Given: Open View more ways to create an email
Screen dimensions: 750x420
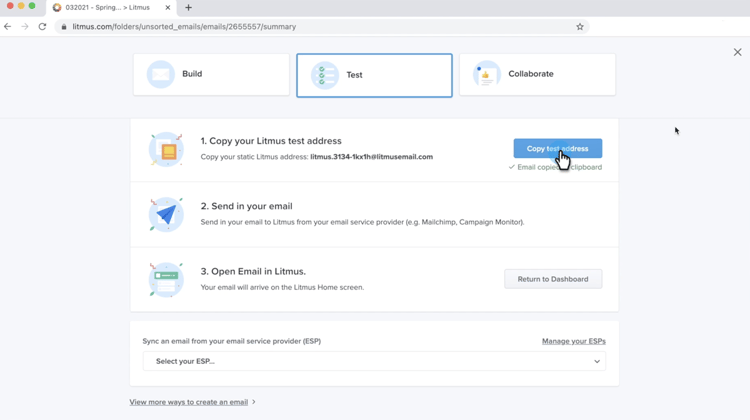Looking at the screenshot, I should coord(188,402).
